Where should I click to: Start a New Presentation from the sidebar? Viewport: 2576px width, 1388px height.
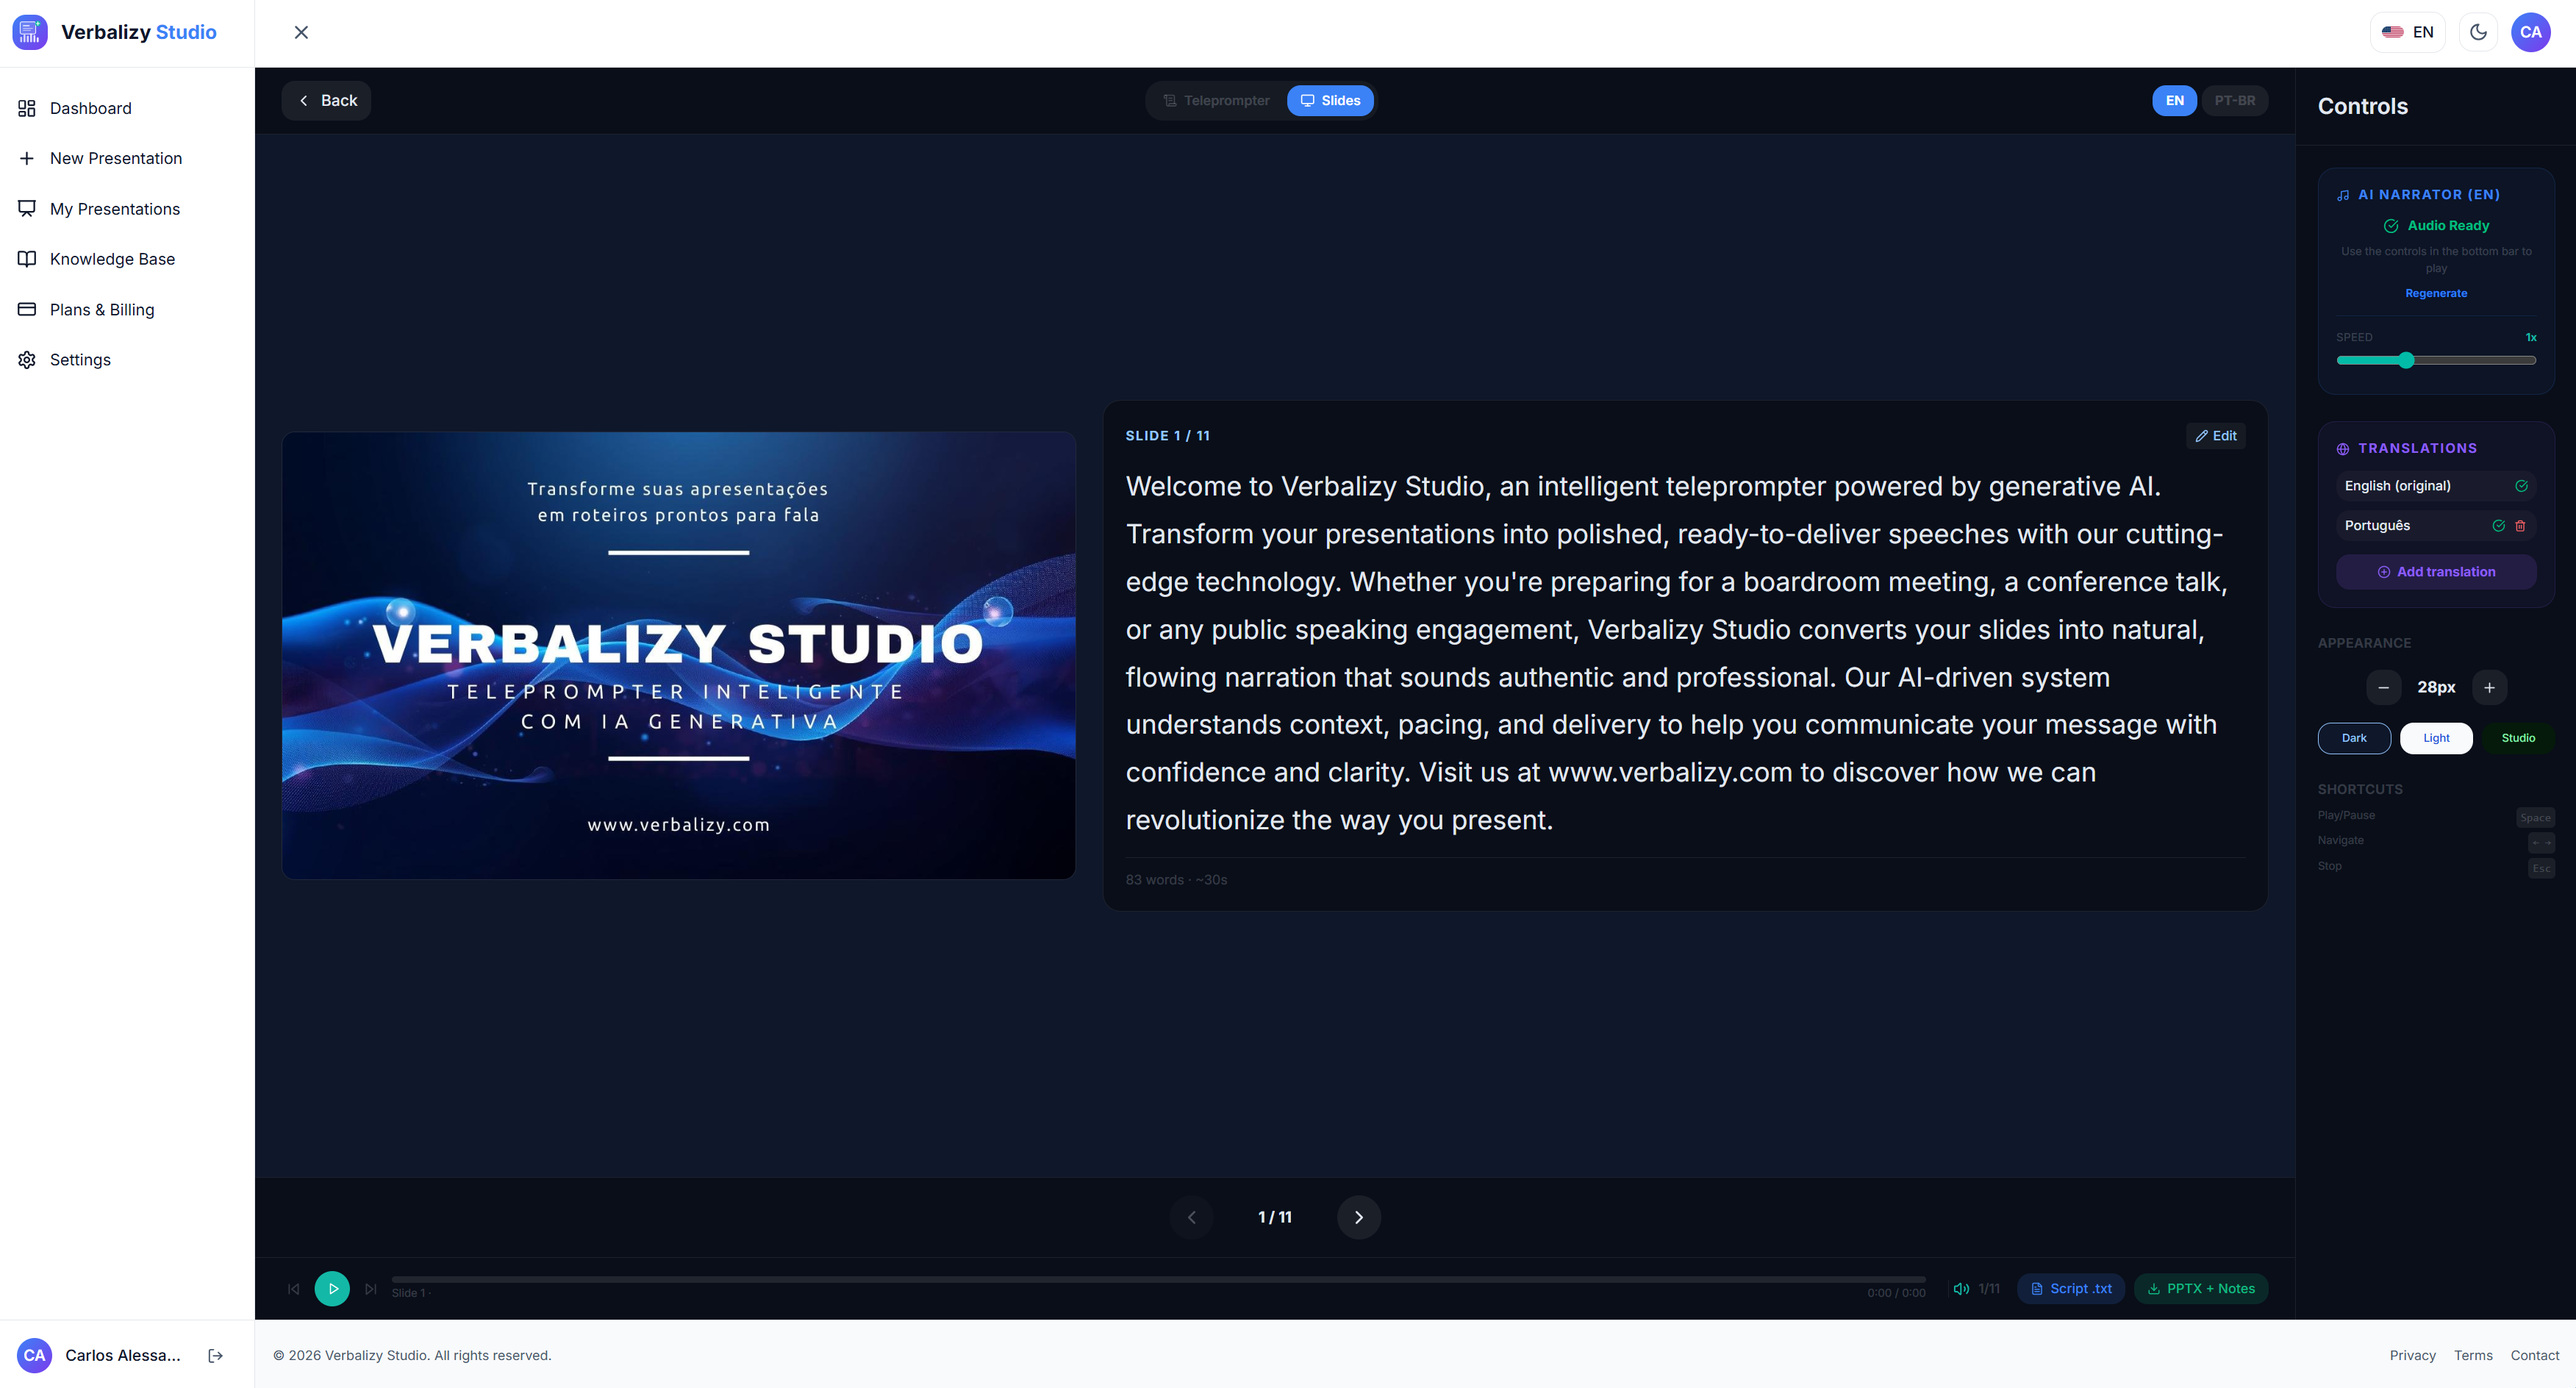click(x=127, y=158)
